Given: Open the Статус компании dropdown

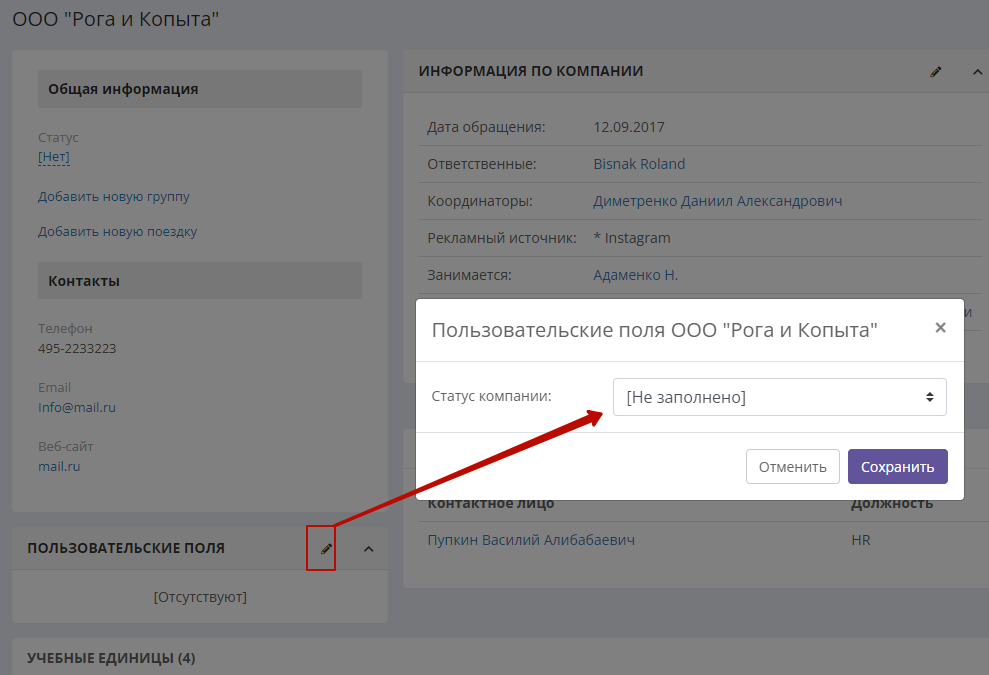Looking at the screenshot, I should pos(780,397).
